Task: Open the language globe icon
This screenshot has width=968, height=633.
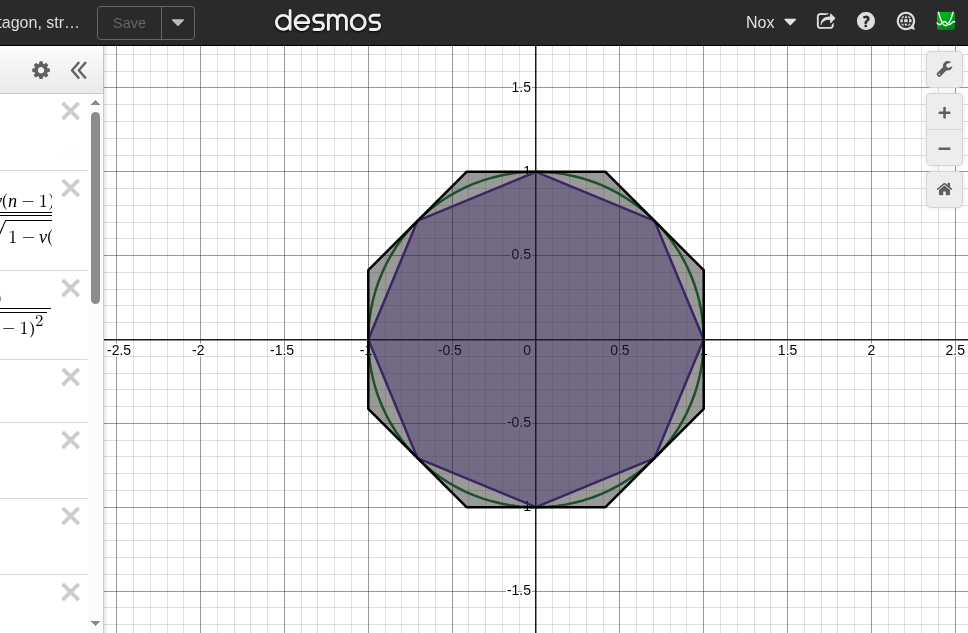Action: pos(906,22)
